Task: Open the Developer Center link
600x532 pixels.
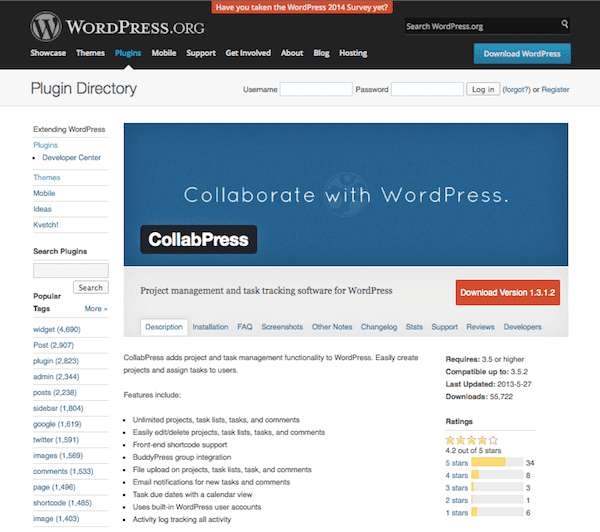Action: point(72,158)
